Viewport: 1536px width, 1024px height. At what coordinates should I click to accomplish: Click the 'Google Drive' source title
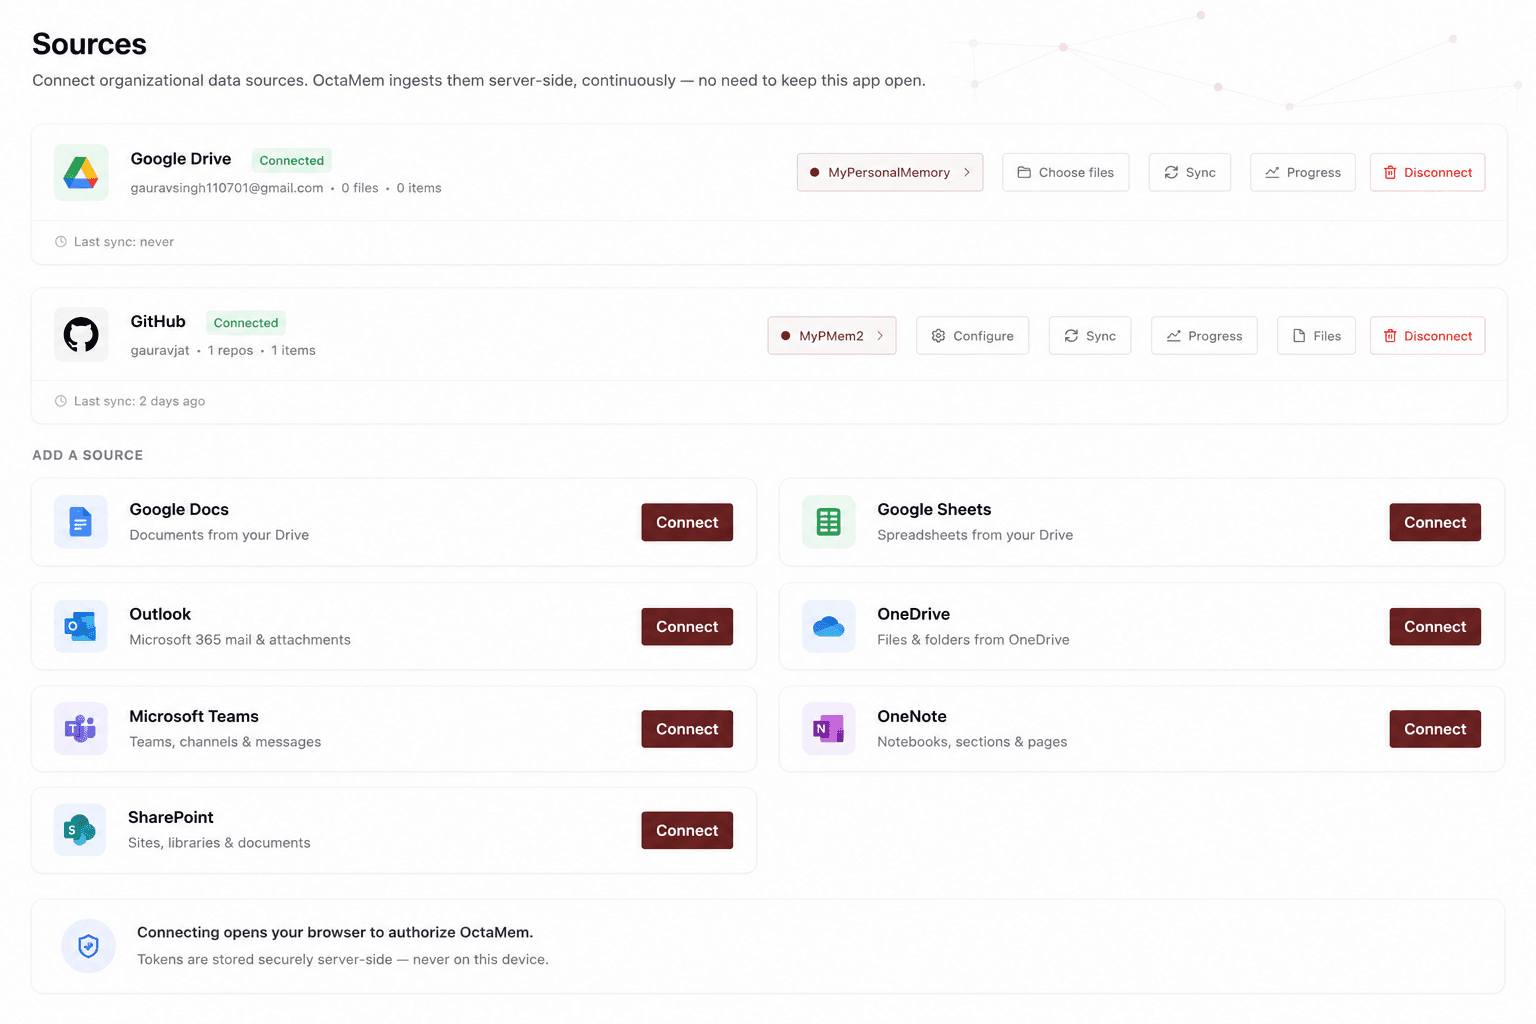(x=181, y=159)
